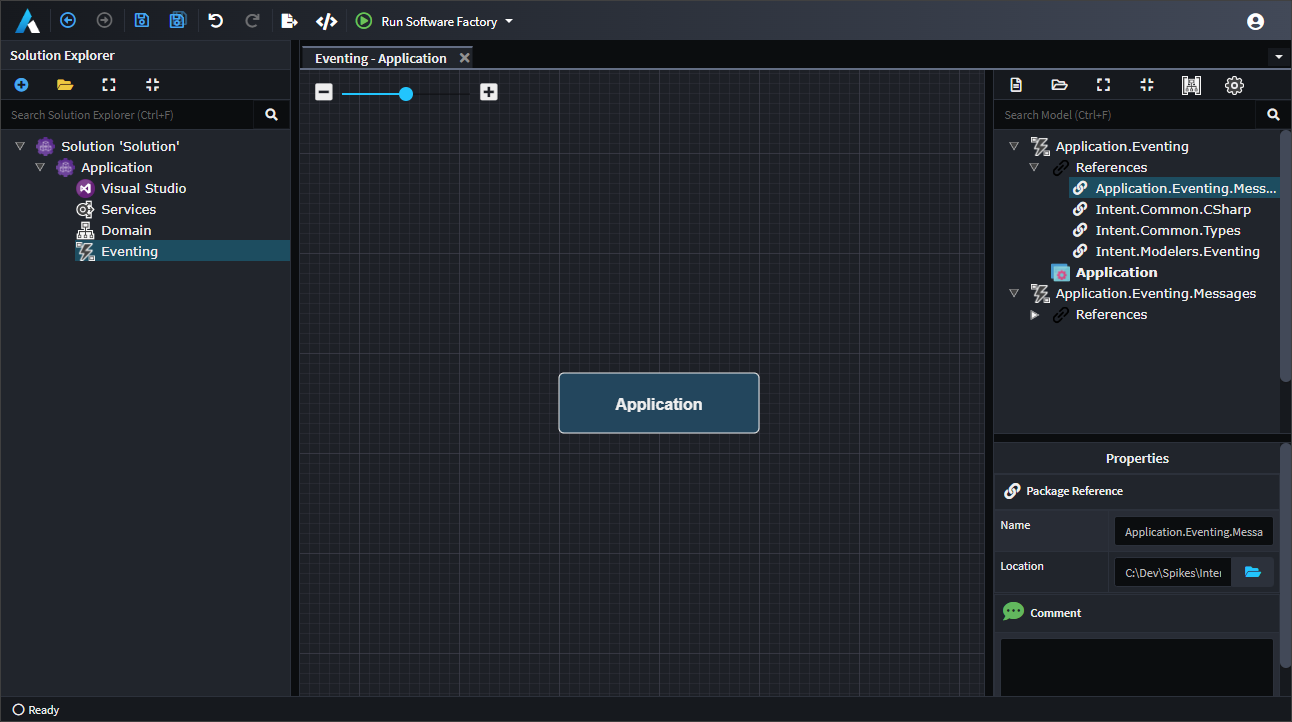
Task: Select Solution 'Solution' tree item
Action: point(120,146)
